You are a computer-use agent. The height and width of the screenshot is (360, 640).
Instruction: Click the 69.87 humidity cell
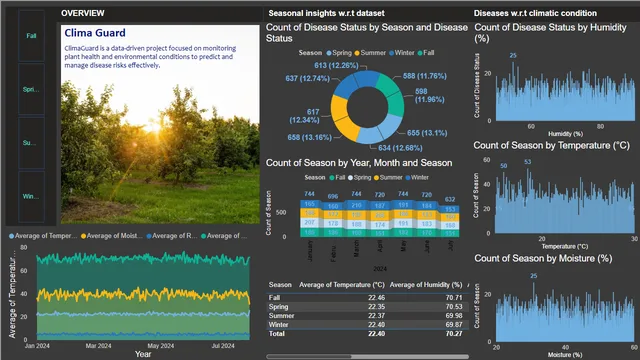(454, 325)
